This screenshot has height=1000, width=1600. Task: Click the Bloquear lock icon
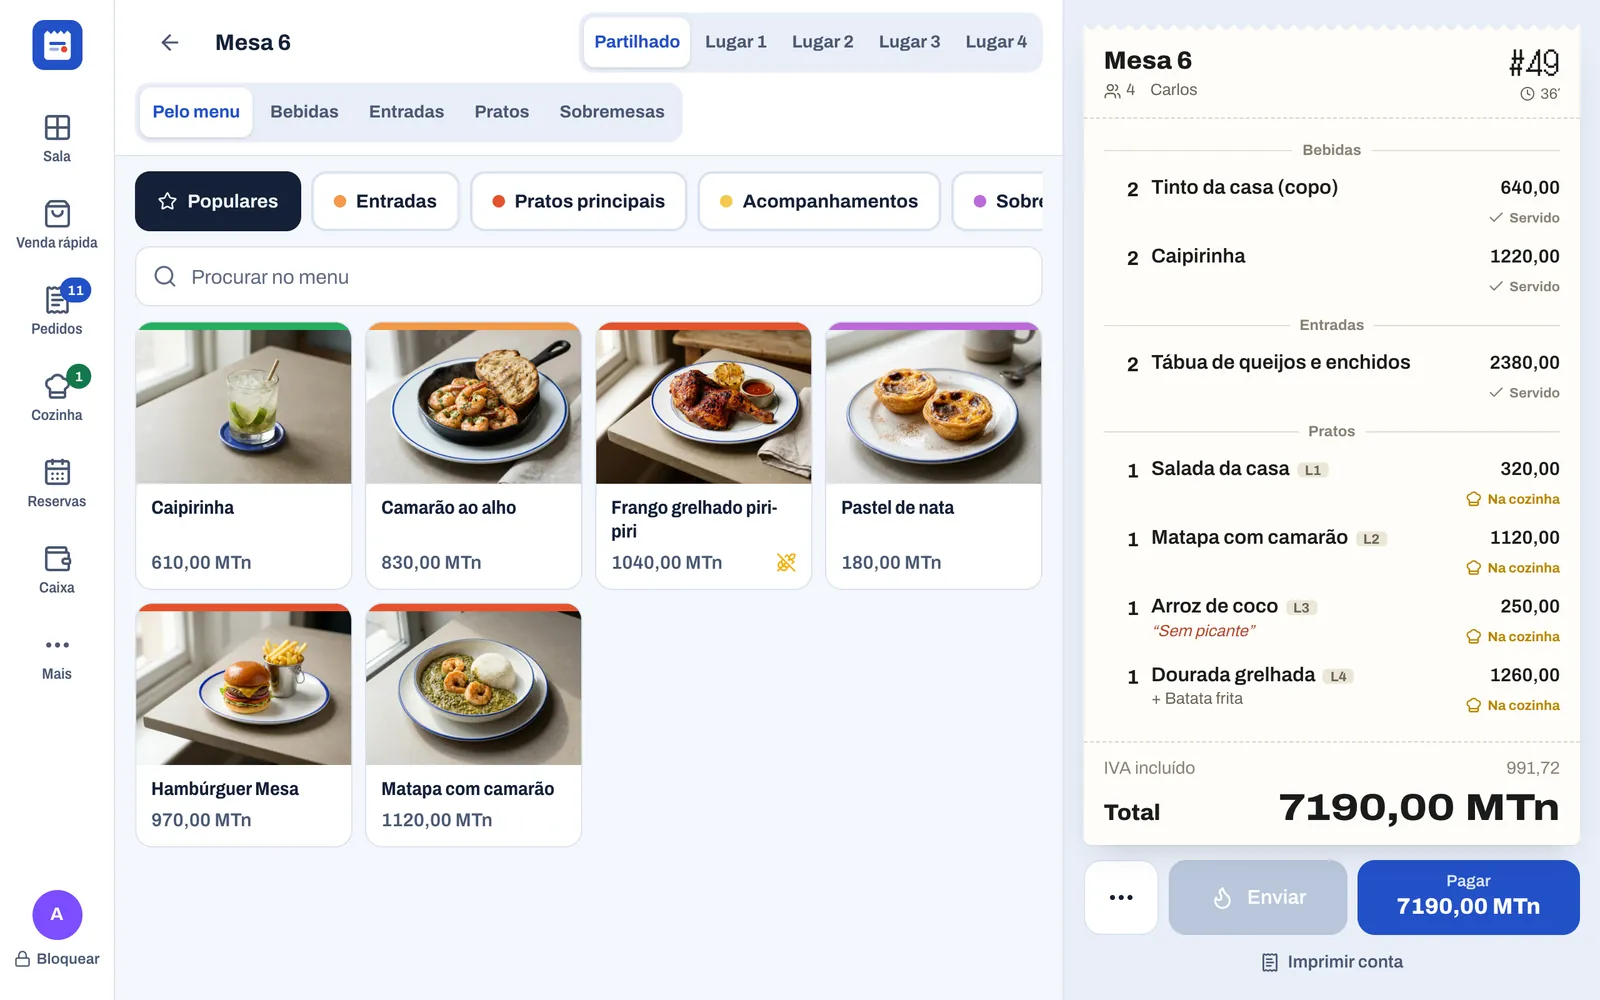pos(22,959)
